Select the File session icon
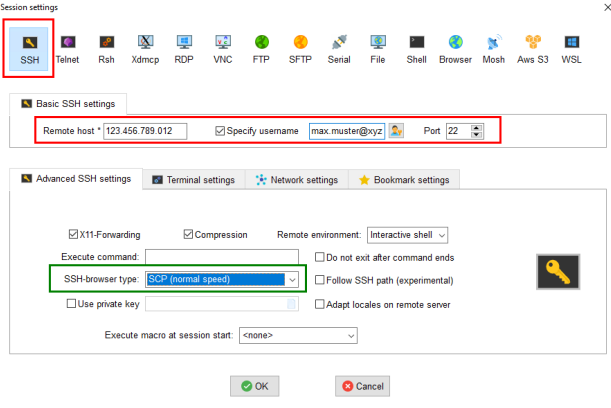The image size is (611, 408). 378,49
